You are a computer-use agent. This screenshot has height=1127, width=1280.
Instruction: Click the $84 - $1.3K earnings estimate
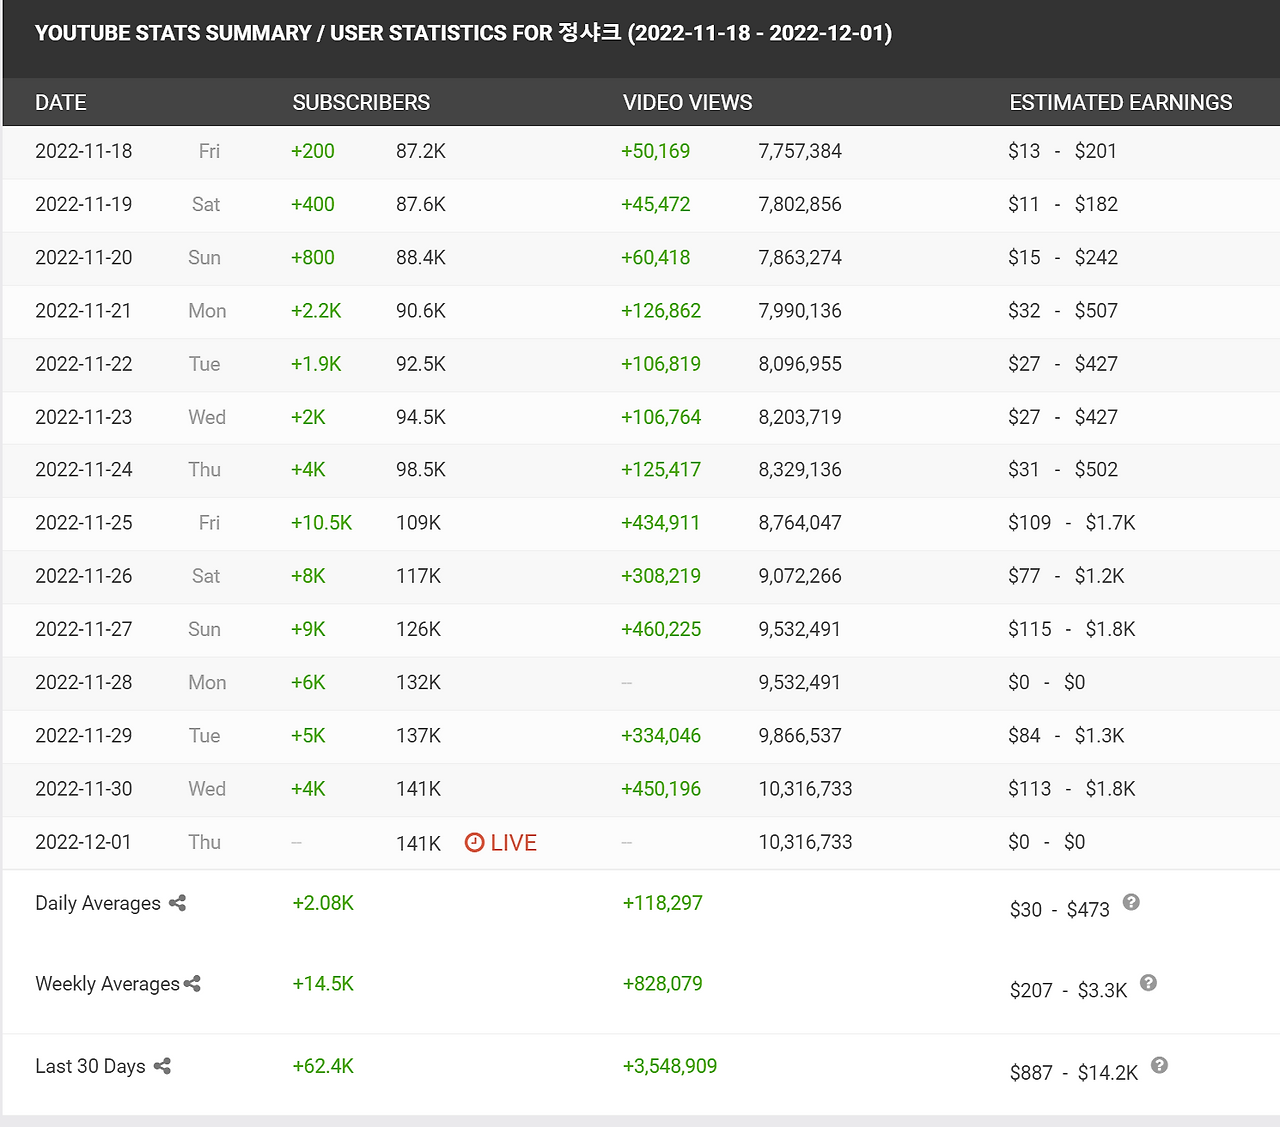1066,736
